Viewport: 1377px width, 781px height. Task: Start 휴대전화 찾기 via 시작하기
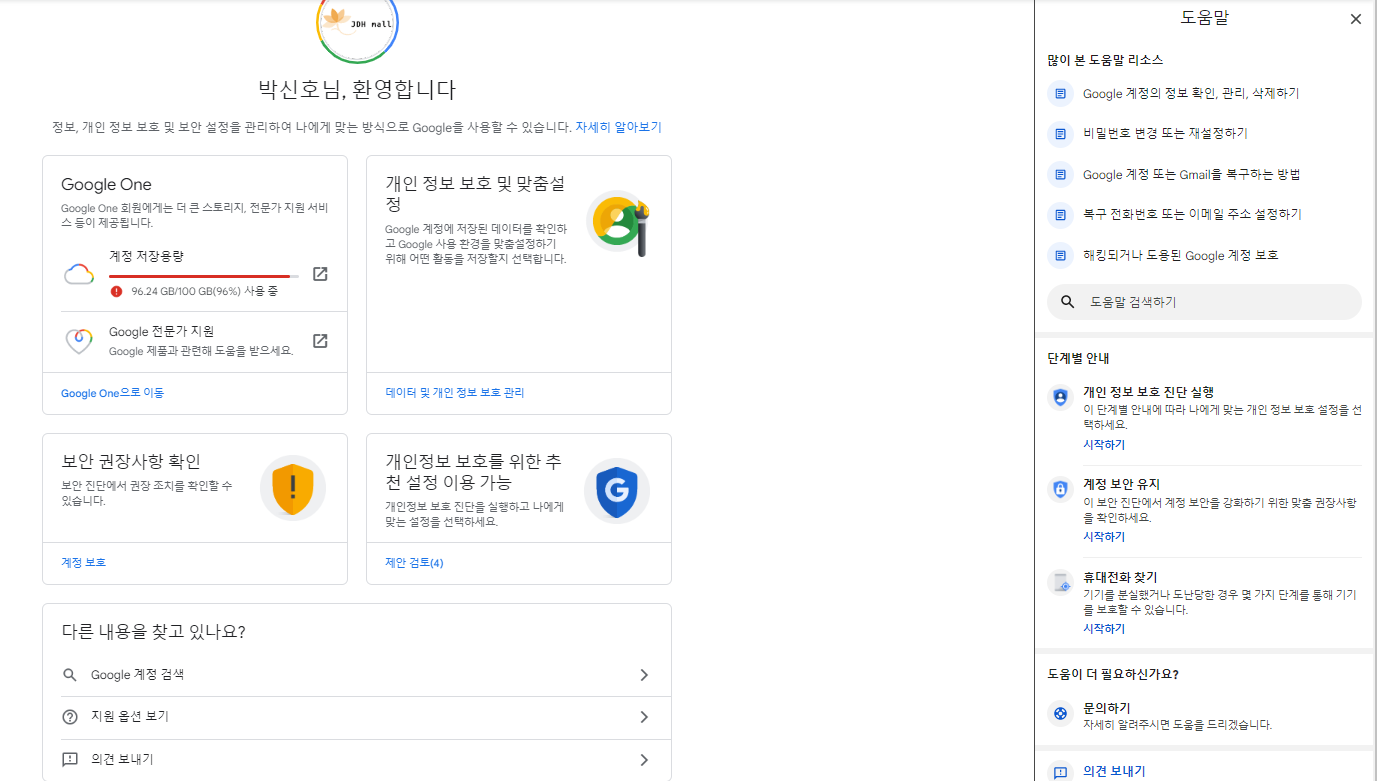coord(1104,629)
